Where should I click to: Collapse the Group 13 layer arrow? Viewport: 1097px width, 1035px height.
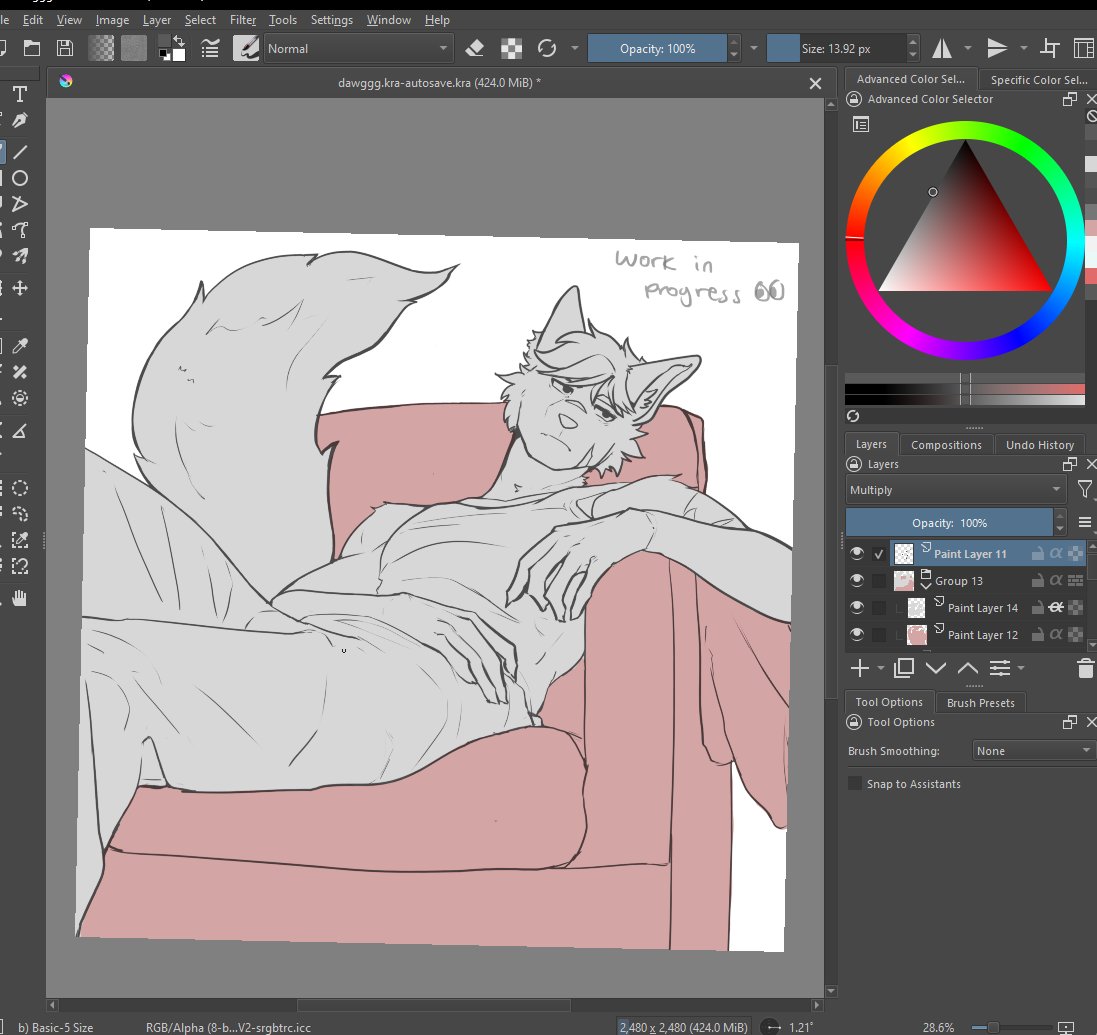coord(926,585)
